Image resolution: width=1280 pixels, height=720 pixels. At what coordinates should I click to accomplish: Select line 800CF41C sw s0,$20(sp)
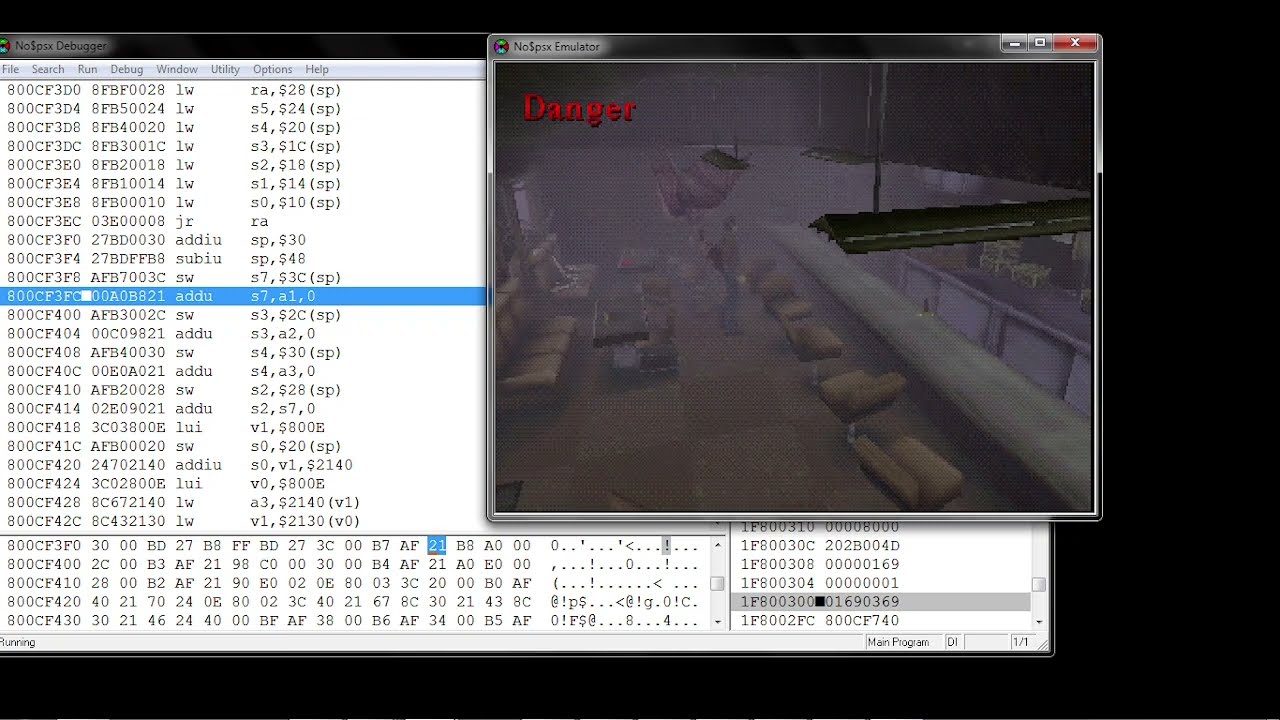[x=243, y=446]
